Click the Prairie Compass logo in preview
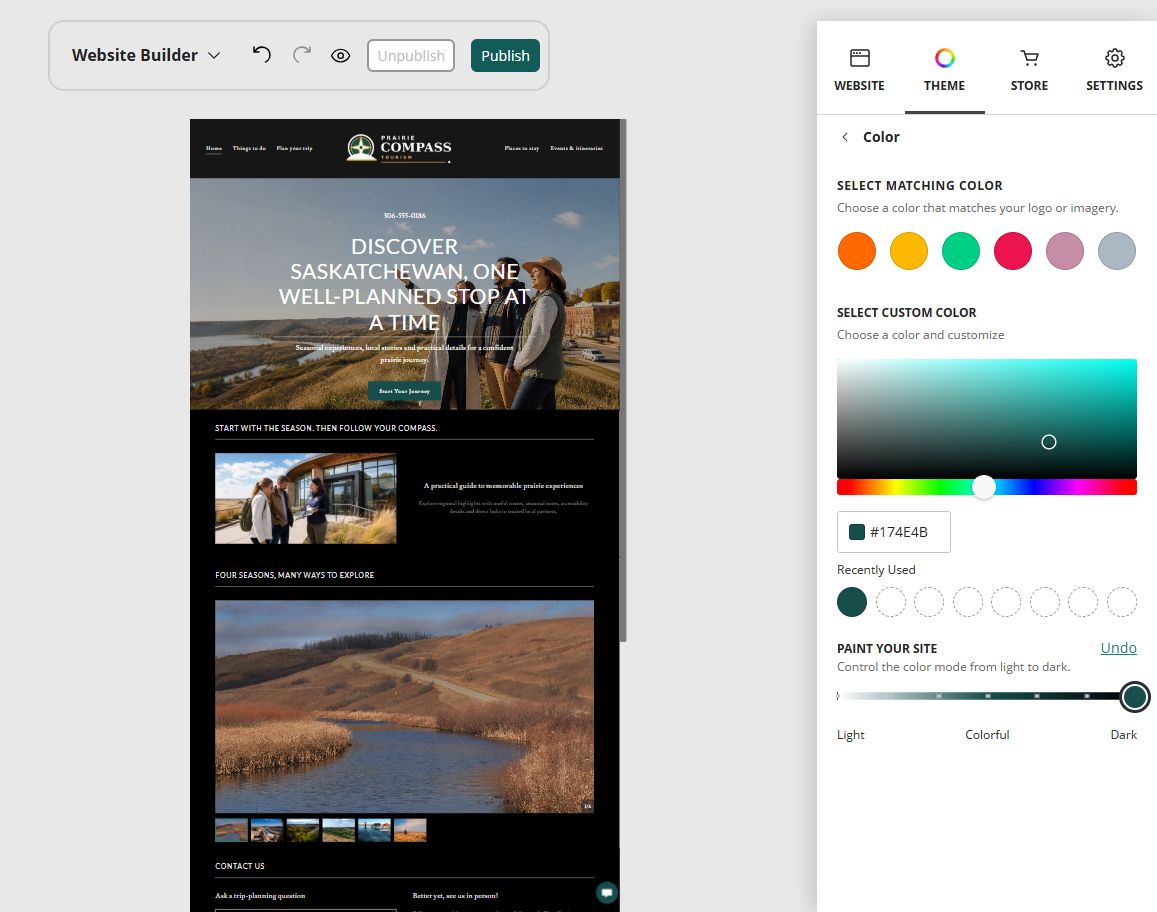 coord(399,148)
